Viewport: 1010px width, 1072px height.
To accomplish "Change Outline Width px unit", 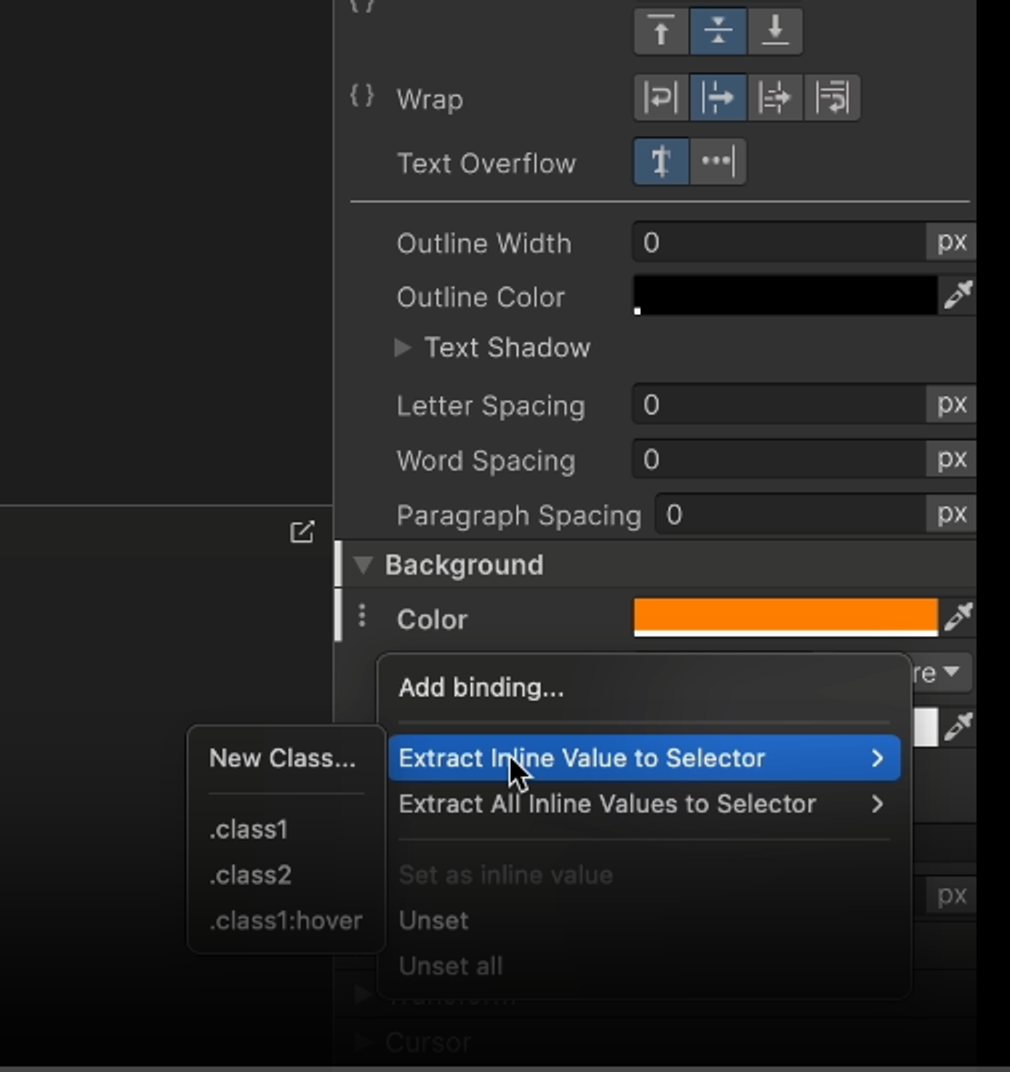I will point(951,241).
